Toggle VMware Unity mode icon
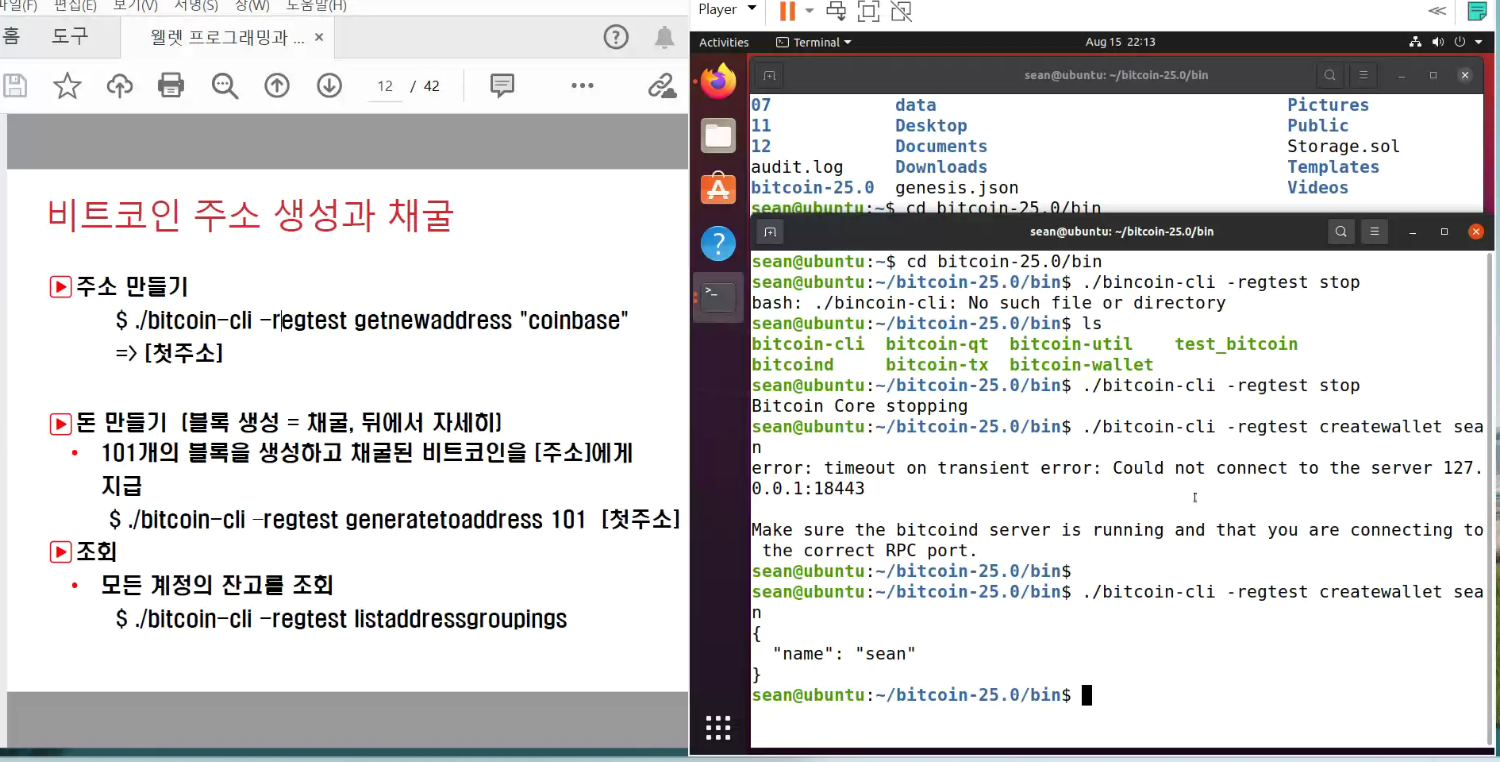The height and width of the screenshot is (762, 1500). pyautogui.click(x=901, y=11)
